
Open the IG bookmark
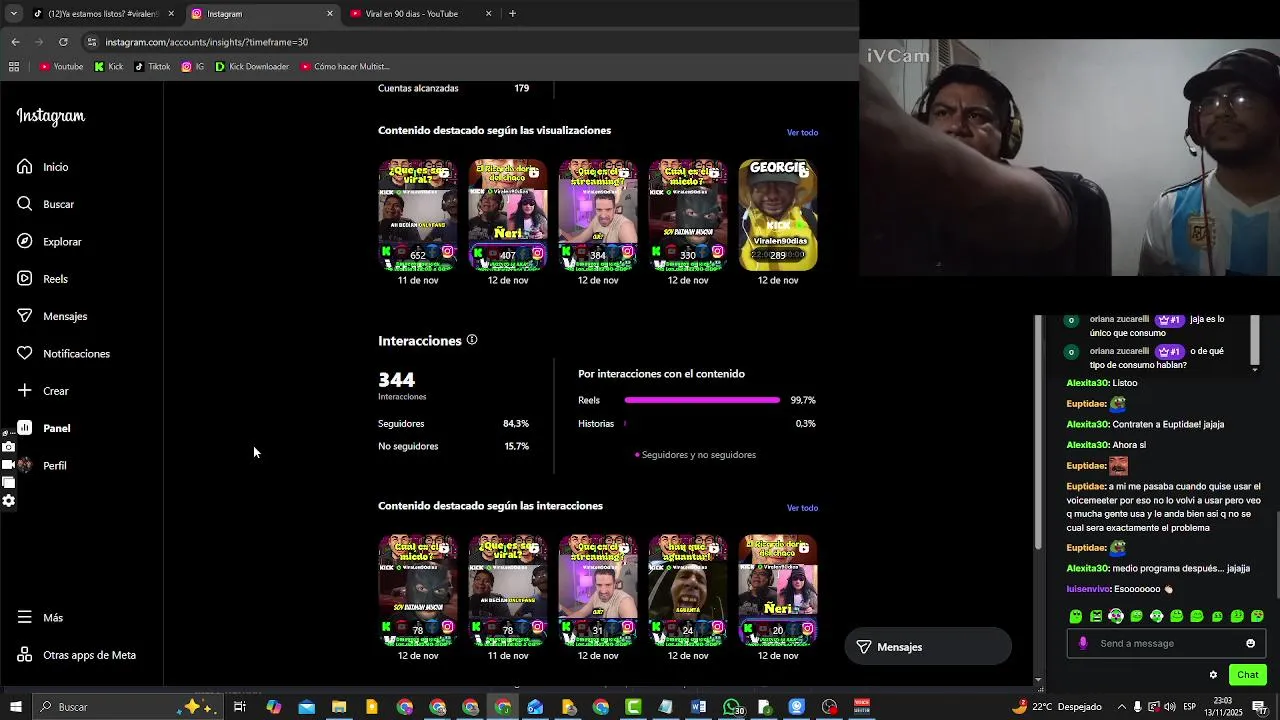[193, 67]
